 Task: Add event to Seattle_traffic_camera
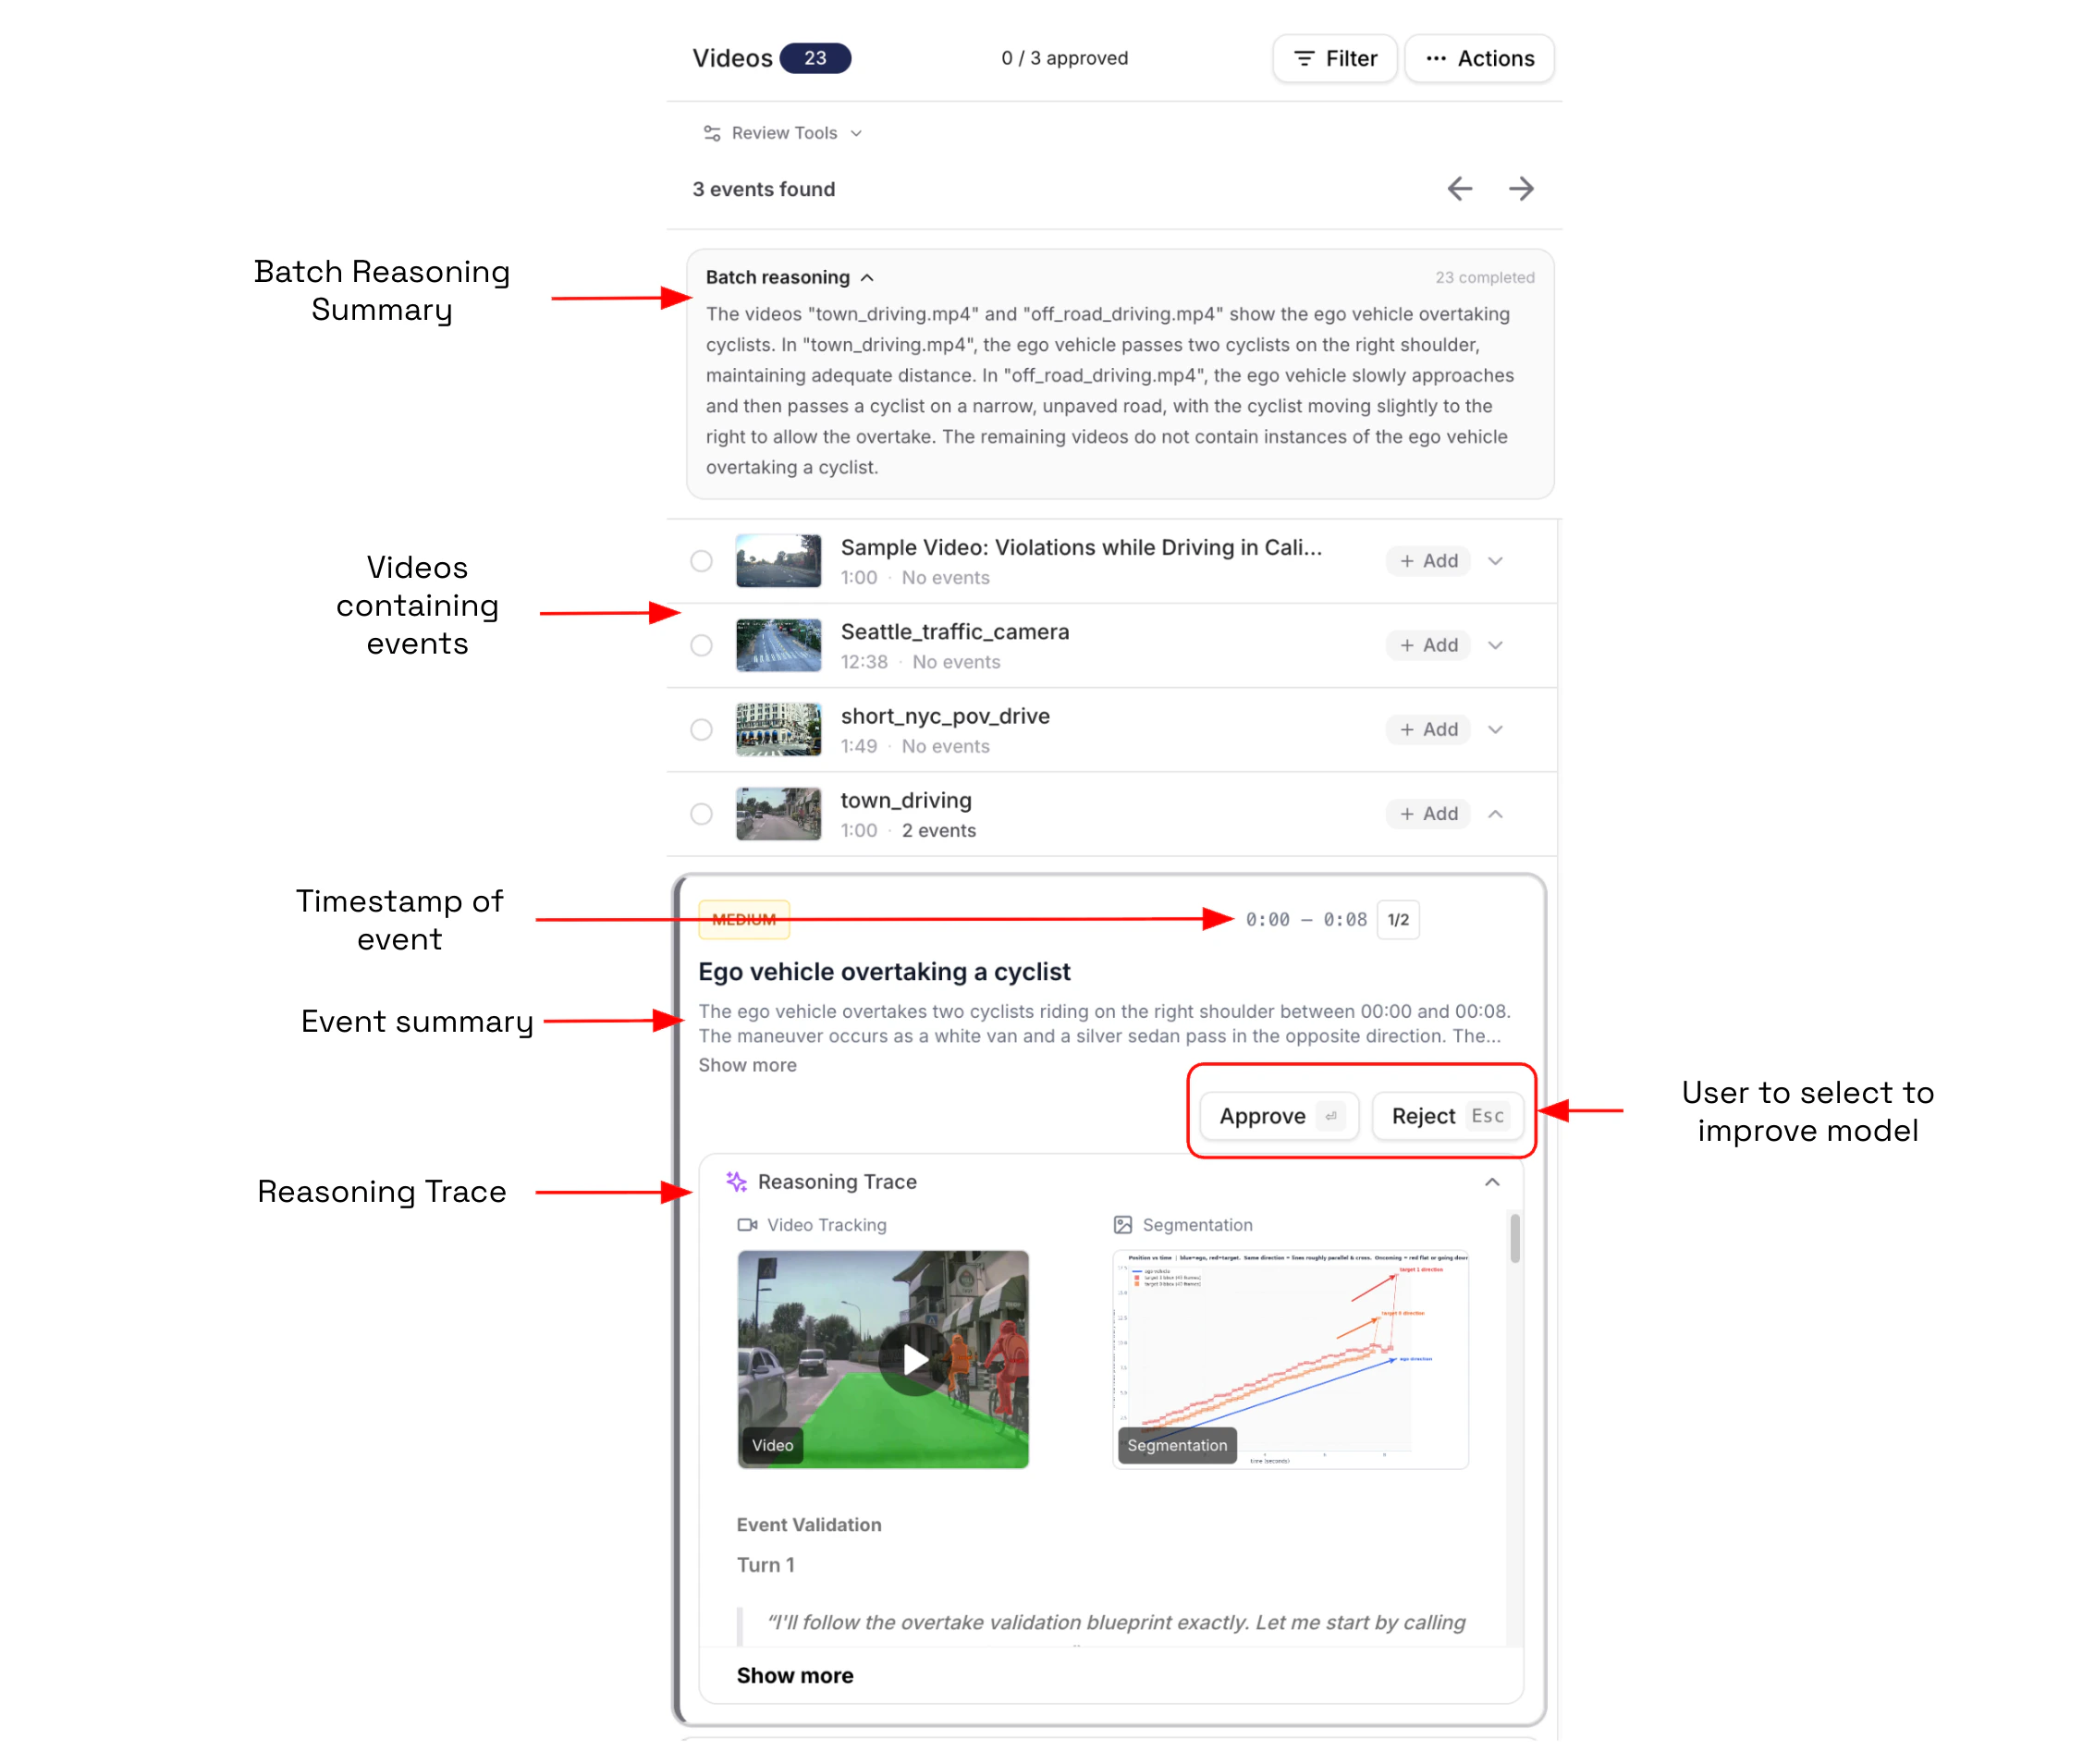[x=1428, y=645]
